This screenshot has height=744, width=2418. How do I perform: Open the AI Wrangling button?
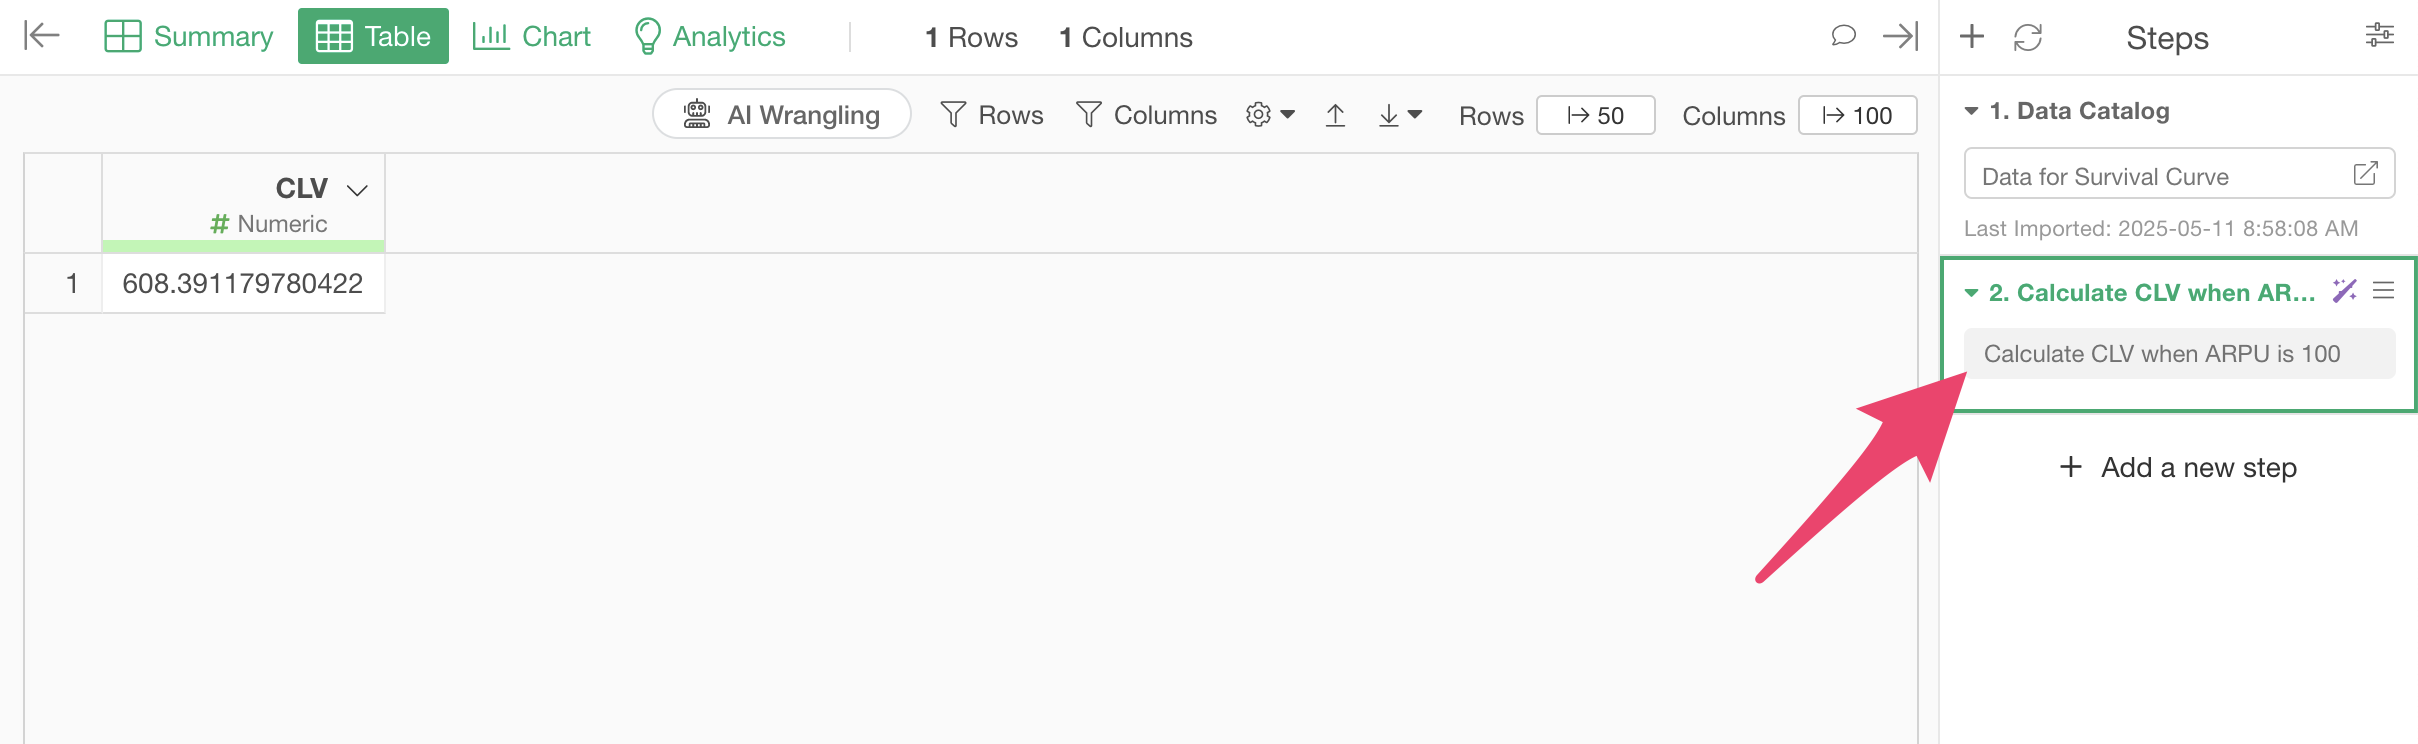pyautogui.click(x=782, y=114)
